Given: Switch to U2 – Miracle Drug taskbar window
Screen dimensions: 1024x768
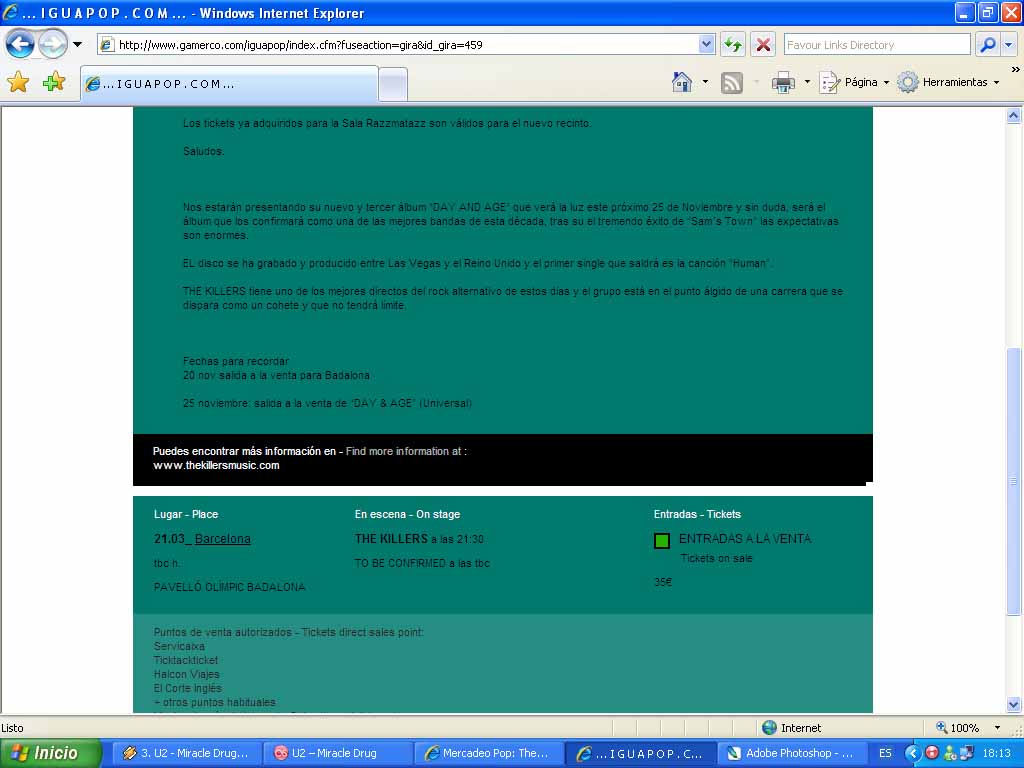Looking at the screenshot, I should (338, 753).
